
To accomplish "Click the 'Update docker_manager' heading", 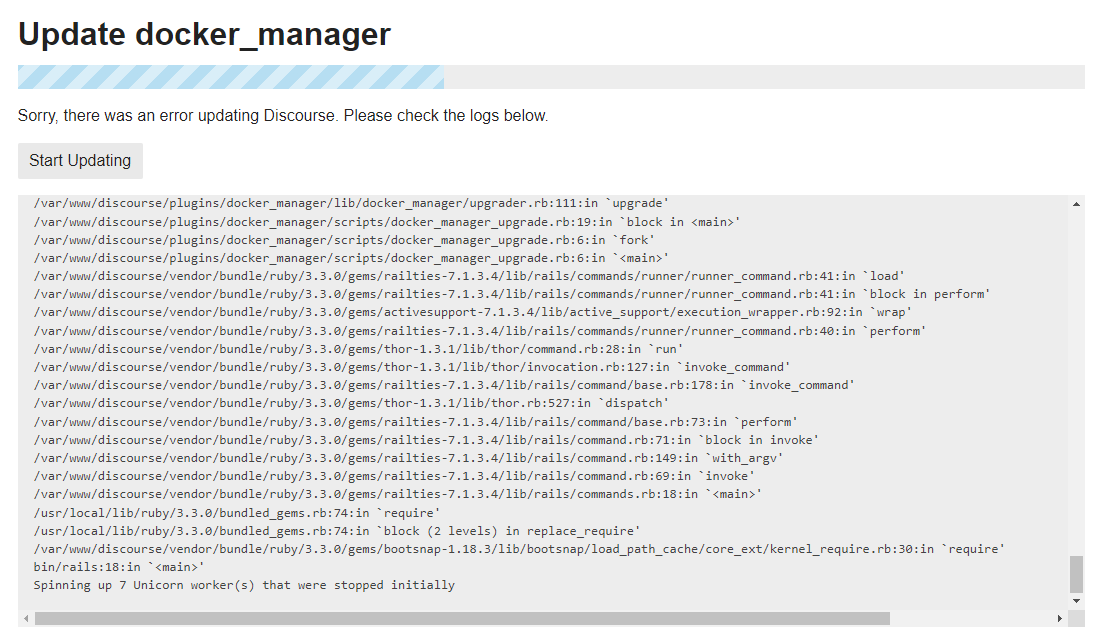I will (204, 34).
